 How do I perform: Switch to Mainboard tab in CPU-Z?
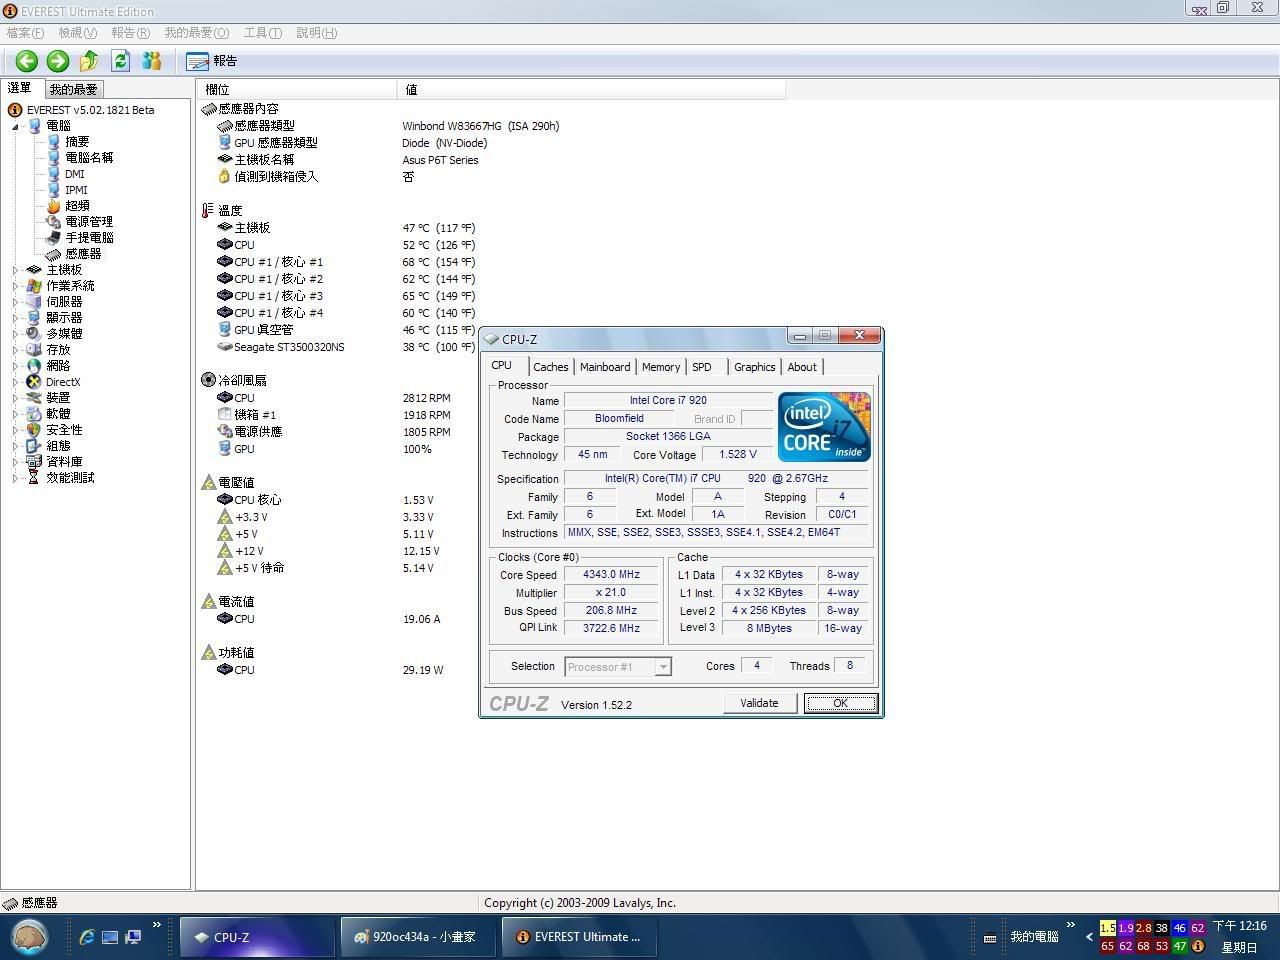coord(605,367)
